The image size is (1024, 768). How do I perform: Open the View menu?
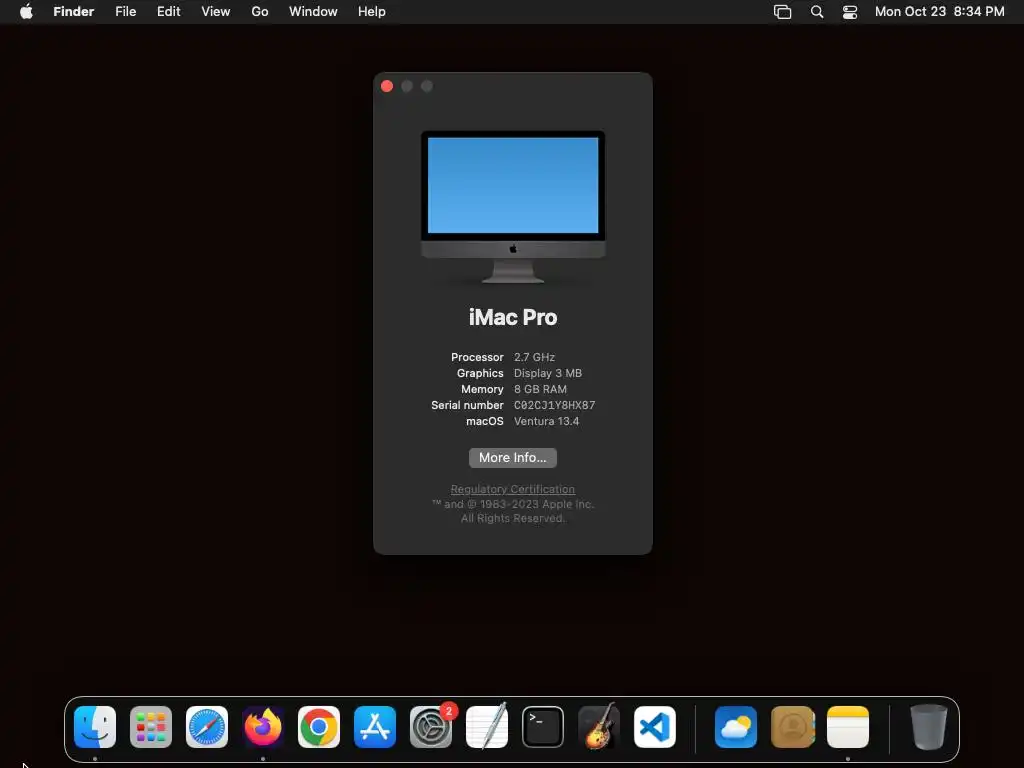coord(216,12)
